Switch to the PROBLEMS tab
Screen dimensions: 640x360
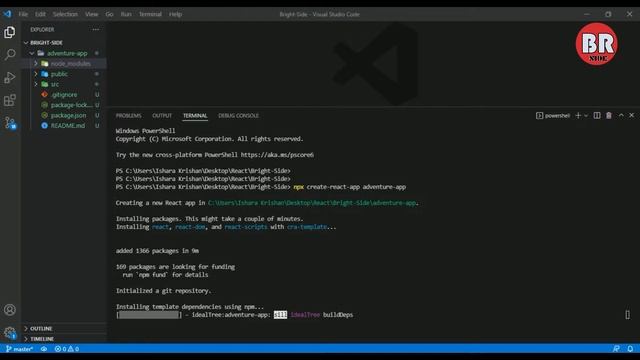128,116
